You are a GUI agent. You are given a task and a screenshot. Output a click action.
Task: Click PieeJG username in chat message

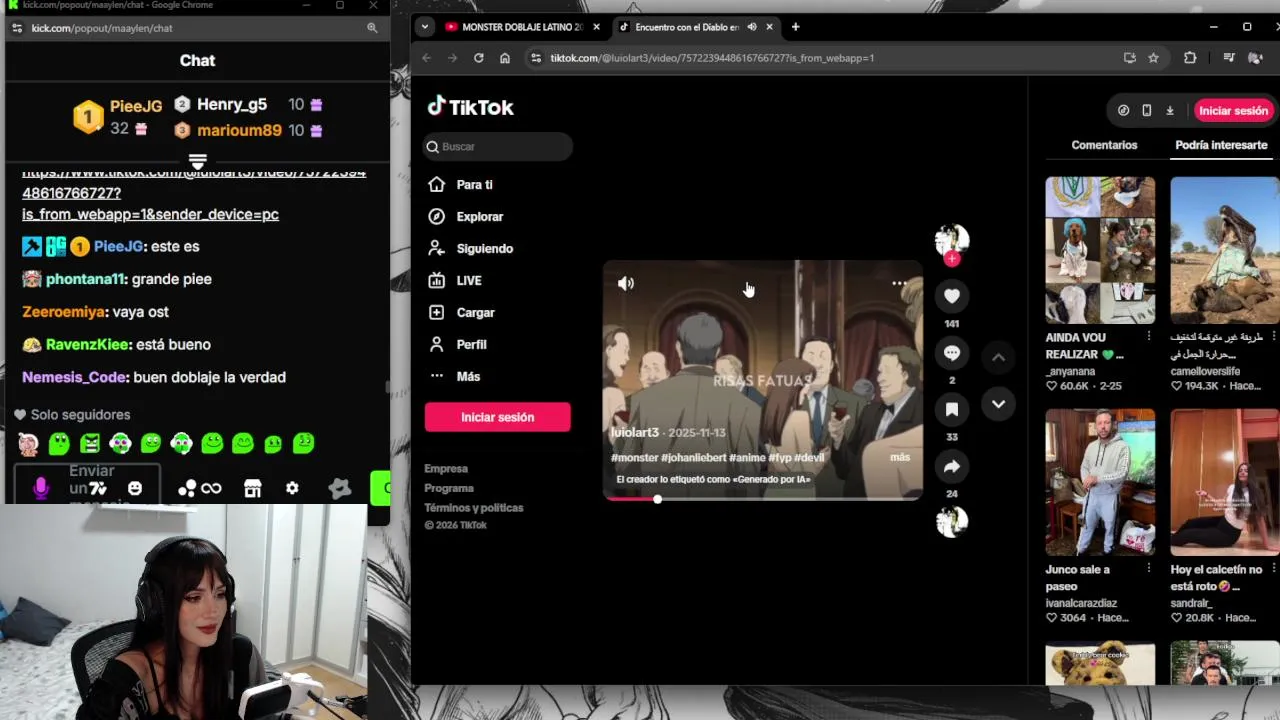119,246
